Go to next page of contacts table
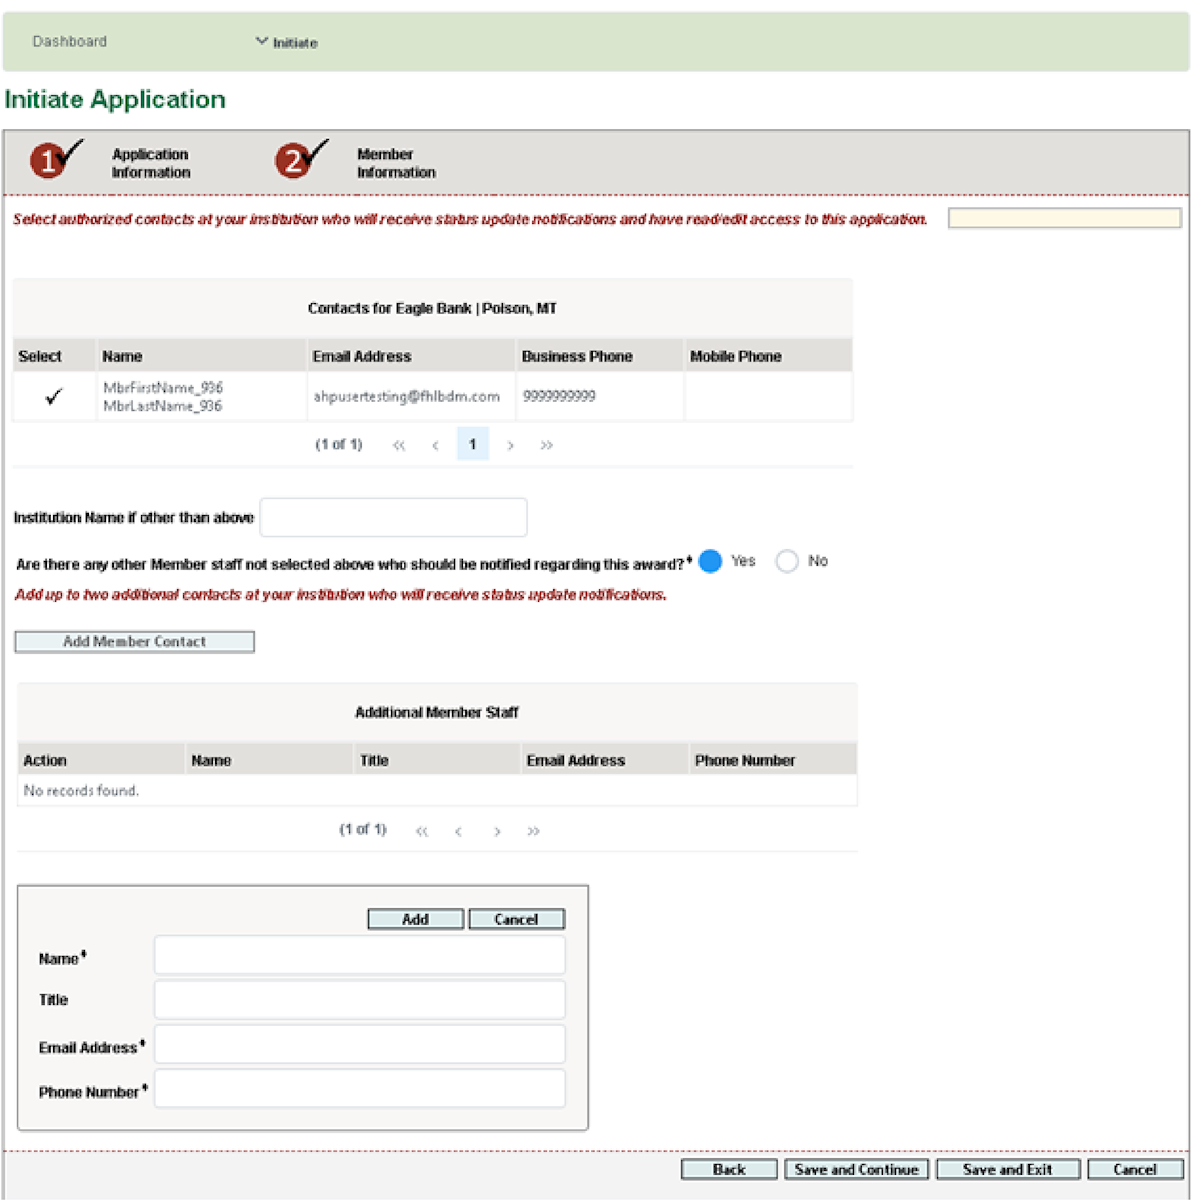This screenshot has width=1191, height=1200. click(510, 445)
